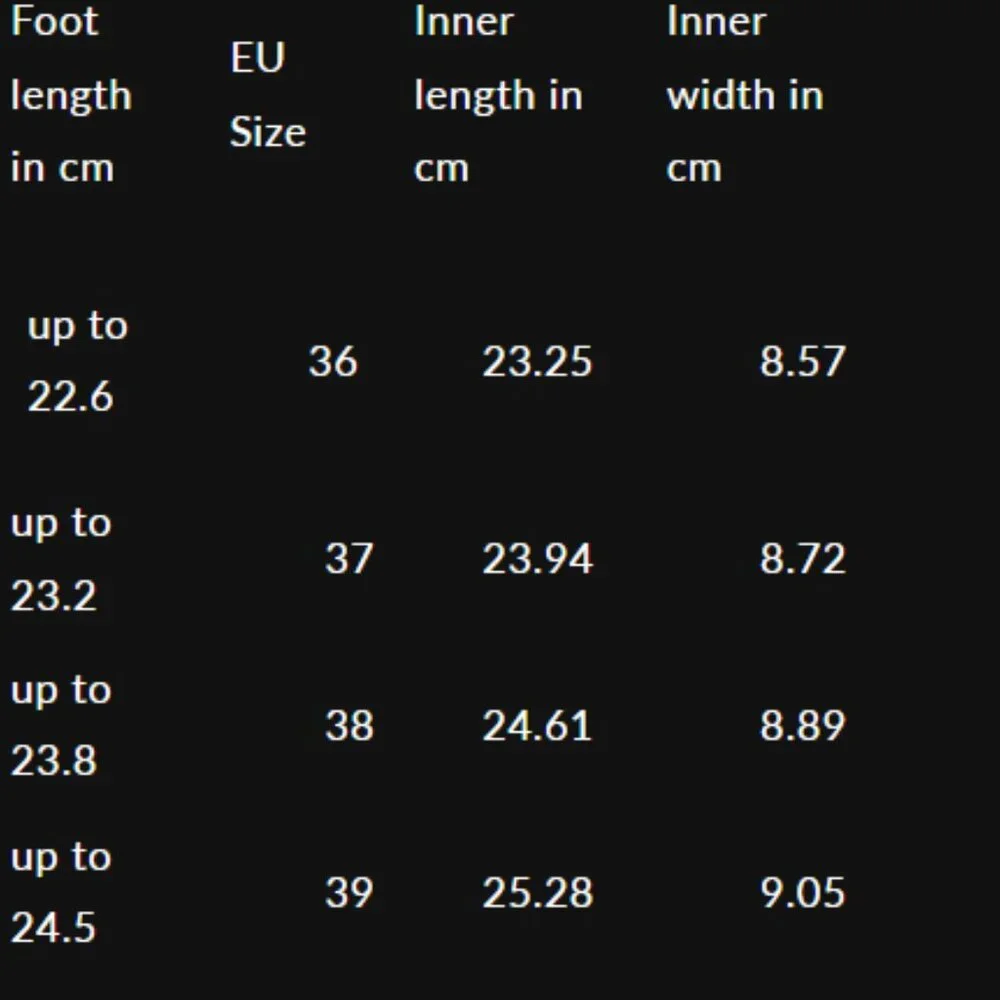Image resolution: width=1000 pixels, height=1000 pixels.
Task: Select the "up to 22.6" foot length cell
Action: (77, 361)
